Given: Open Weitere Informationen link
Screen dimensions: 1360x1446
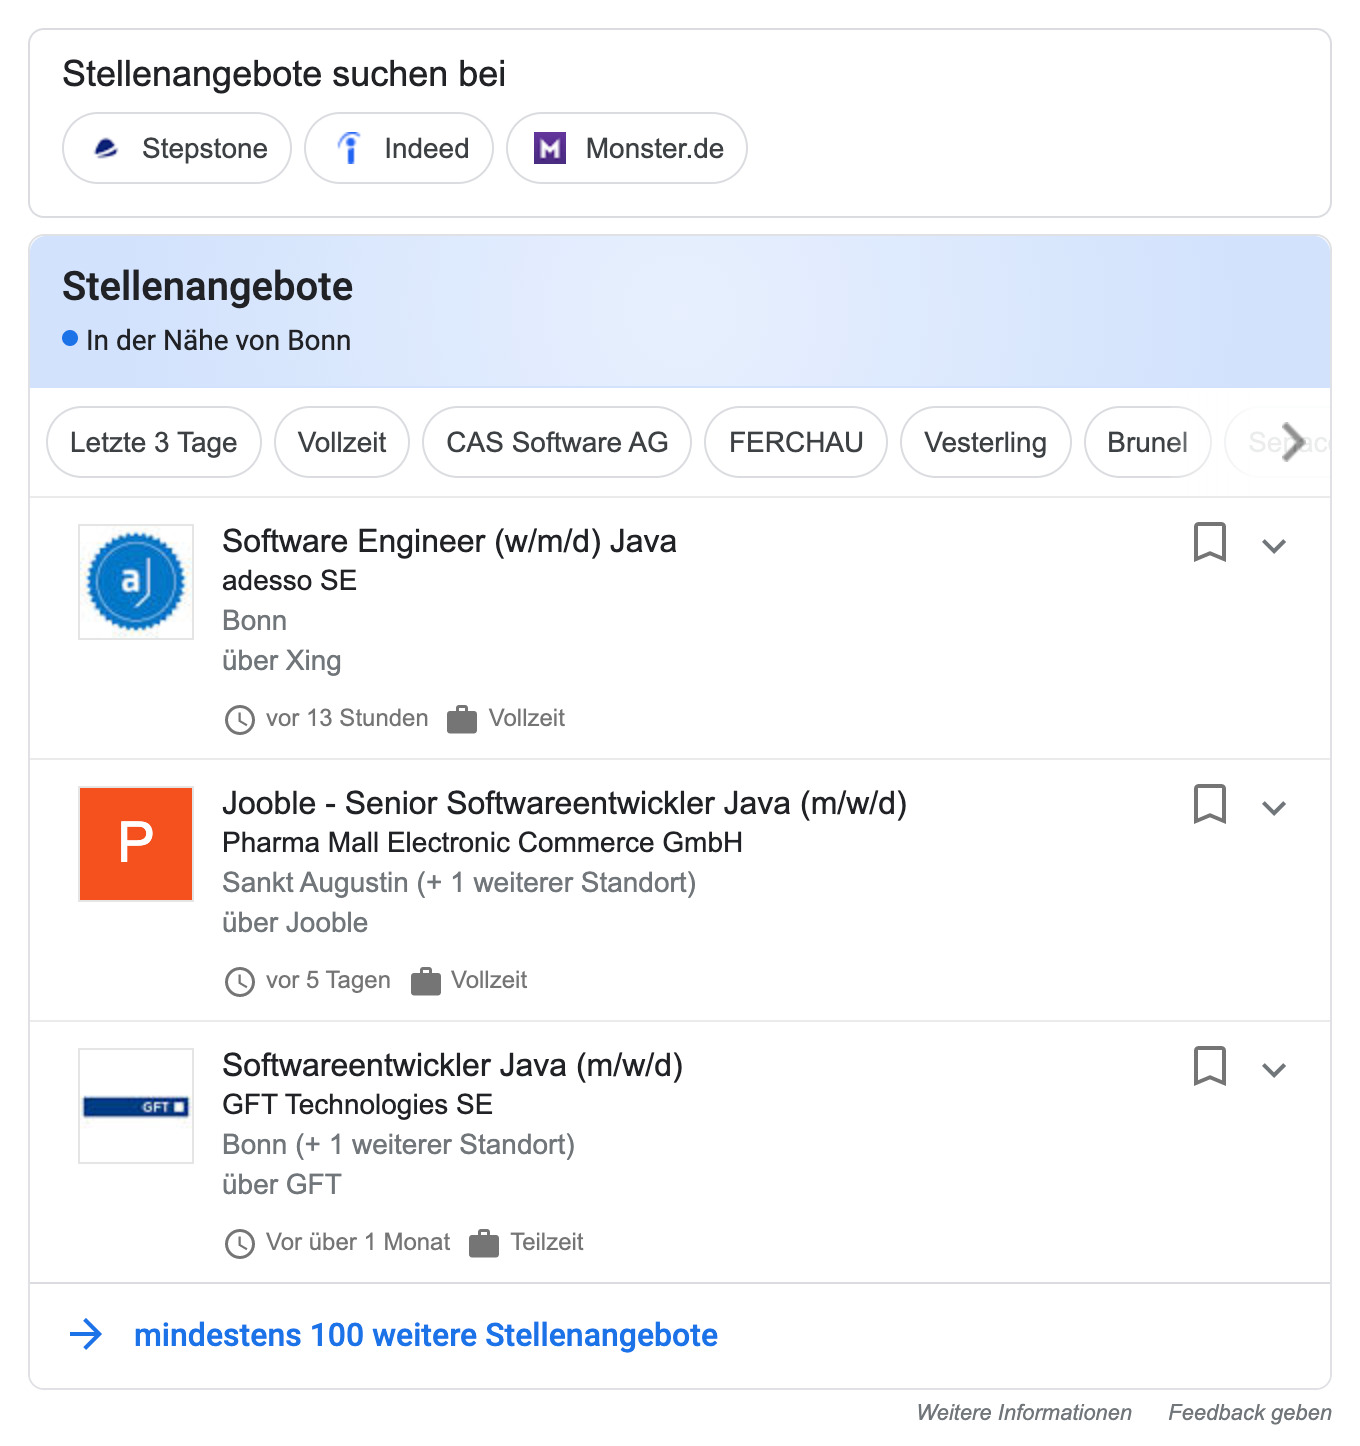Looking at the screenshot, I should (x=1024, y=1412).
